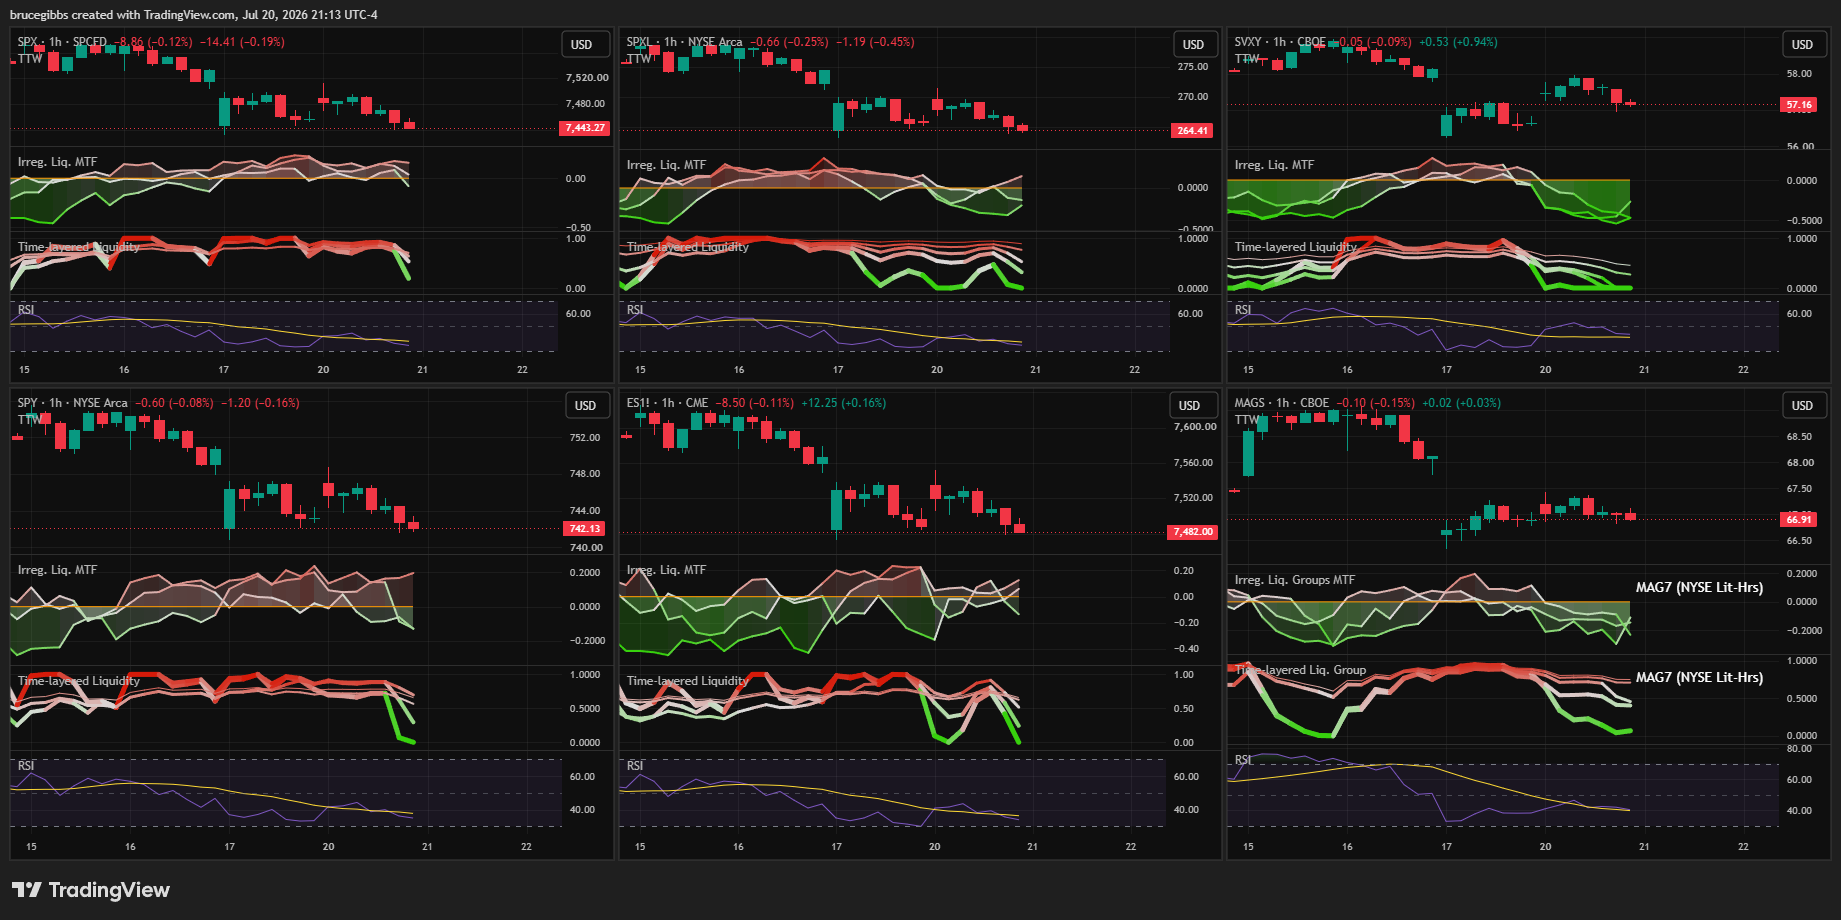
Task: Click the 68.50 price level on MAGS chart
Action: (1799, 437)
